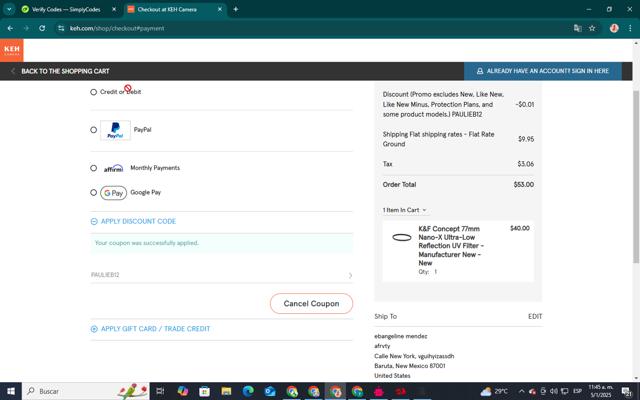Click the taskbar Buscar search box

pyautogui.click(x=86, y=391)
